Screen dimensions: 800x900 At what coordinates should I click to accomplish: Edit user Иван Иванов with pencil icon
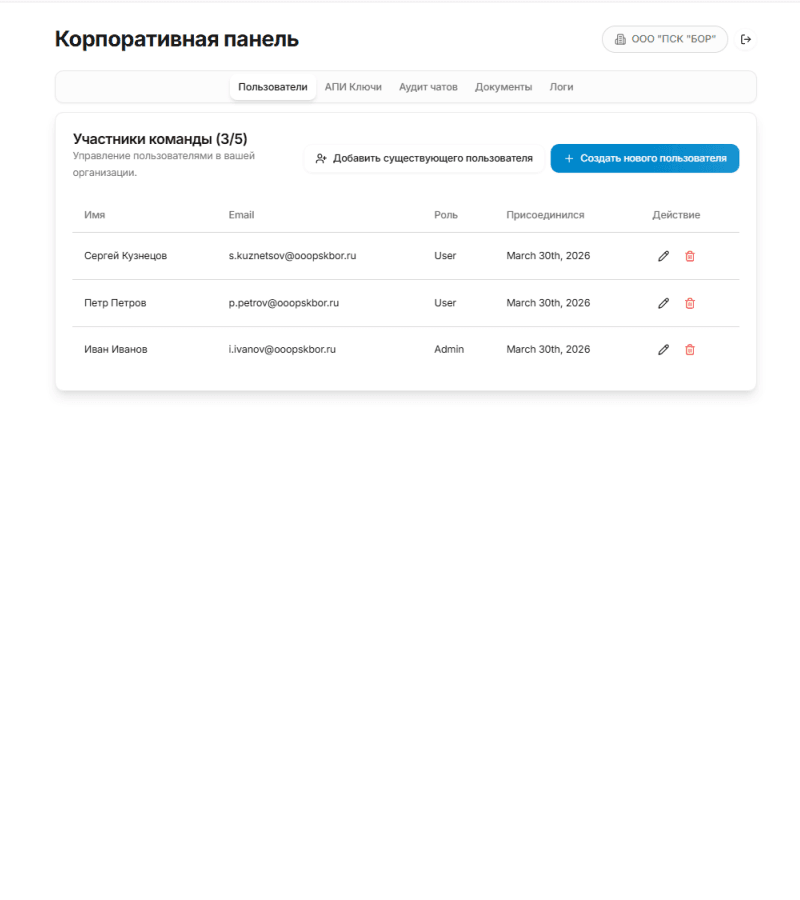point(663,350)
